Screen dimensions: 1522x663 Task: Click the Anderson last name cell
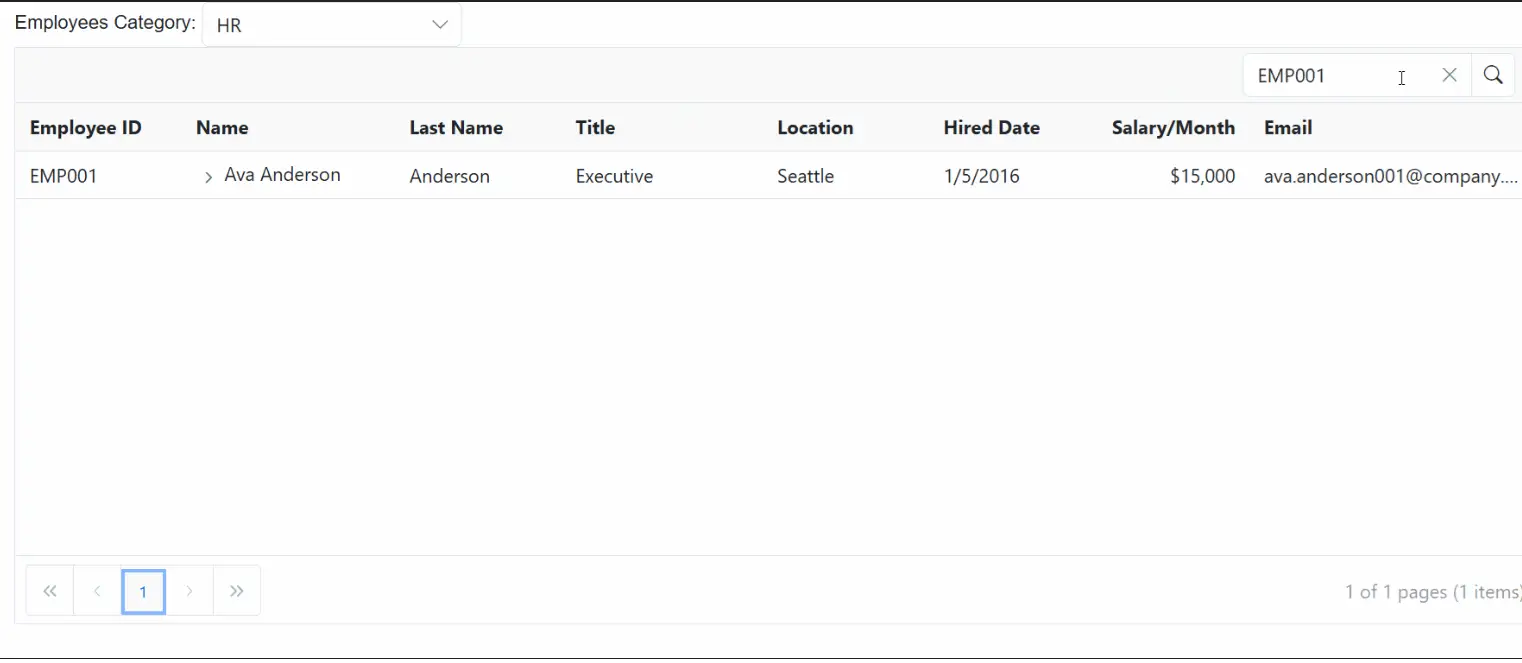pos(450,177)
